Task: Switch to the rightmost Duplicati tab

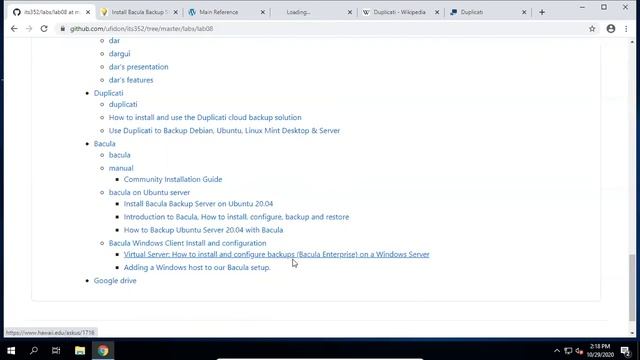Action: click(487, 12)
